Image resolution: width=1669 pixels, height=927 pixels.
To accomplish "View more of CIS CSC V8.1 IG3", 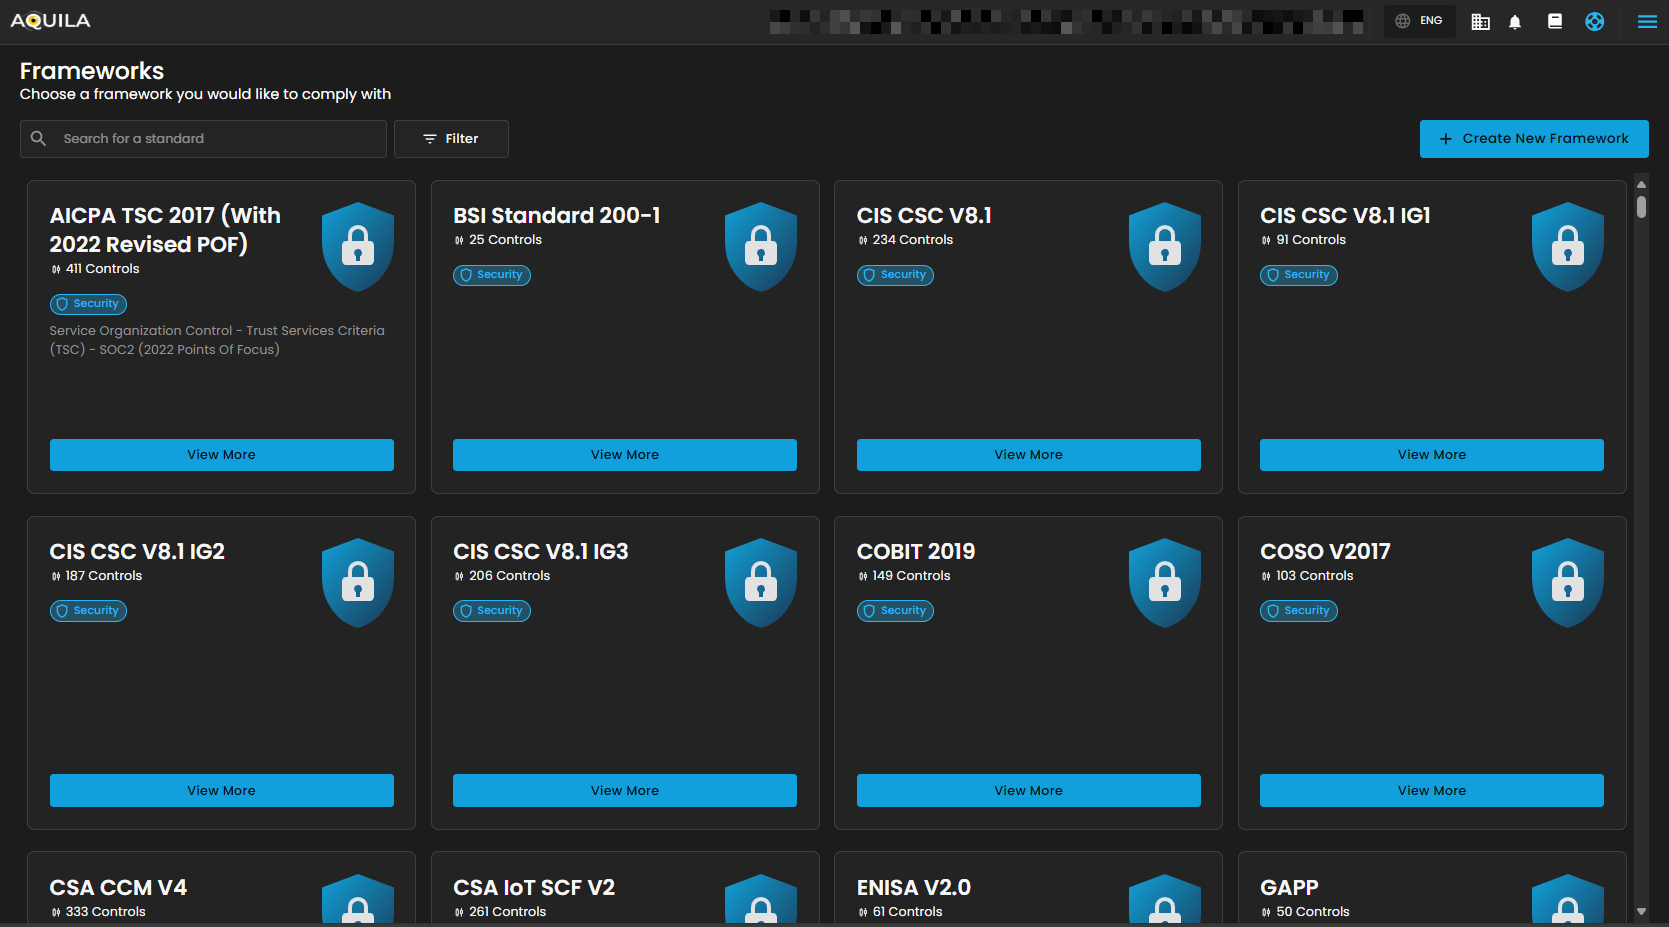I will point(624,791).
